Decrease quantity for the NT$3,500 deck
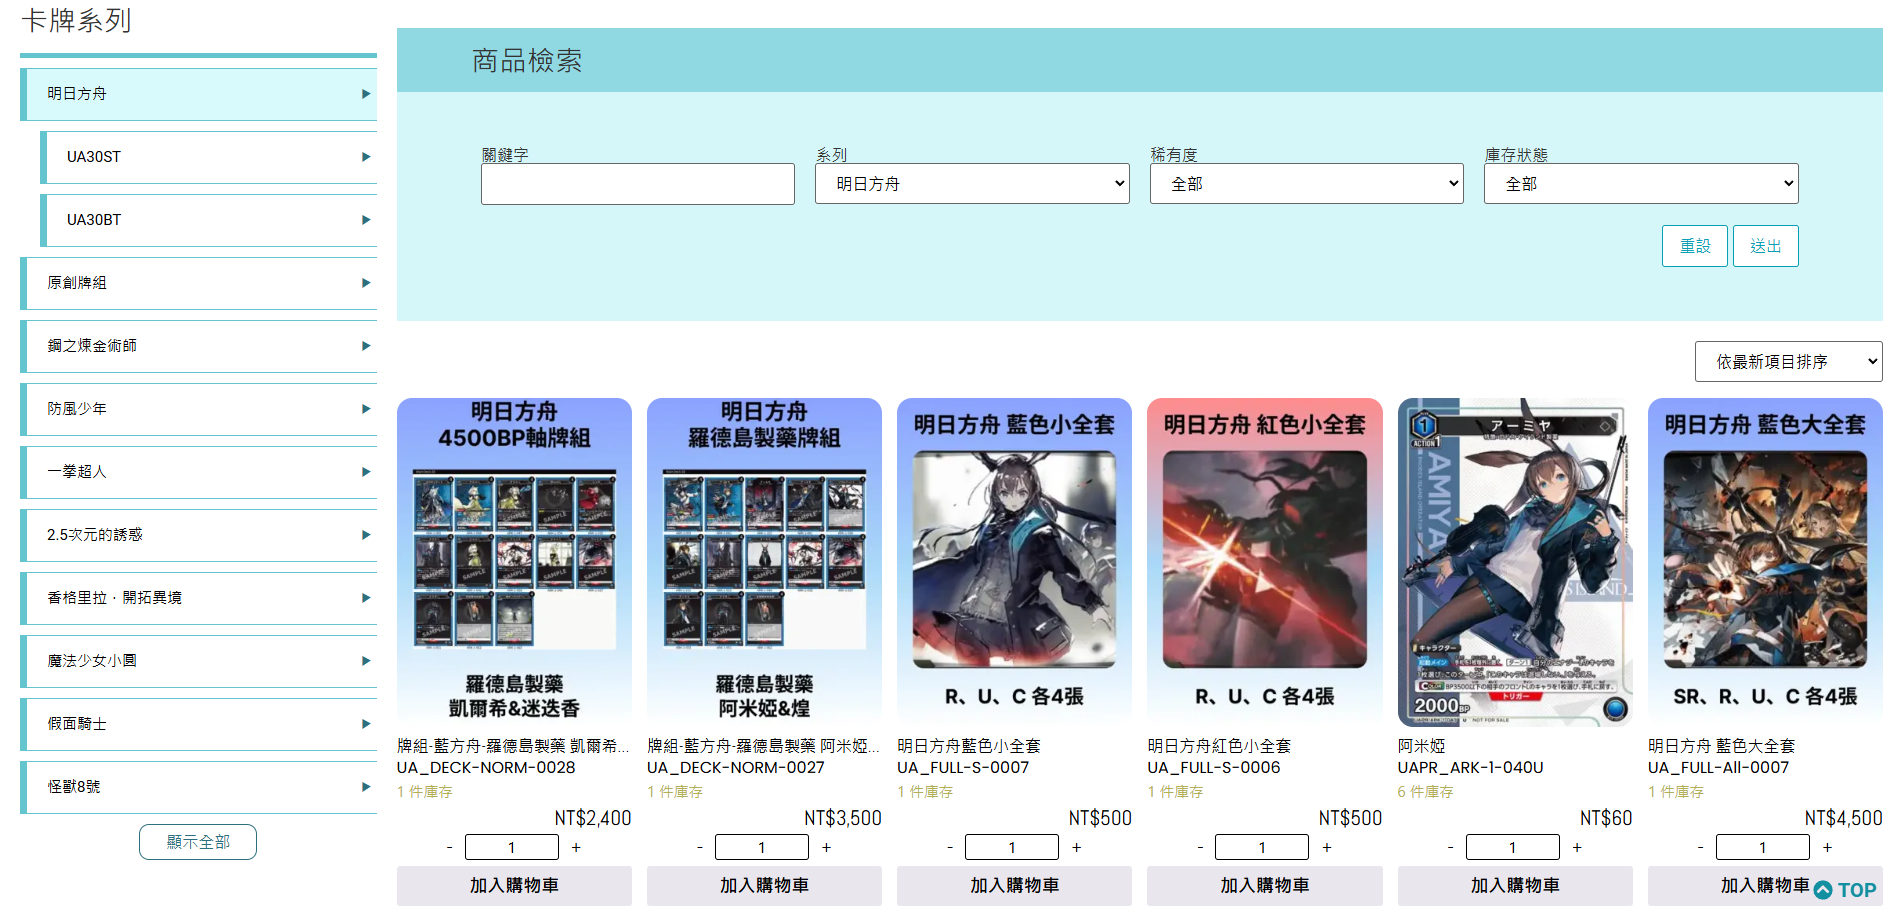1898x914 pixels. click(699, 847)
